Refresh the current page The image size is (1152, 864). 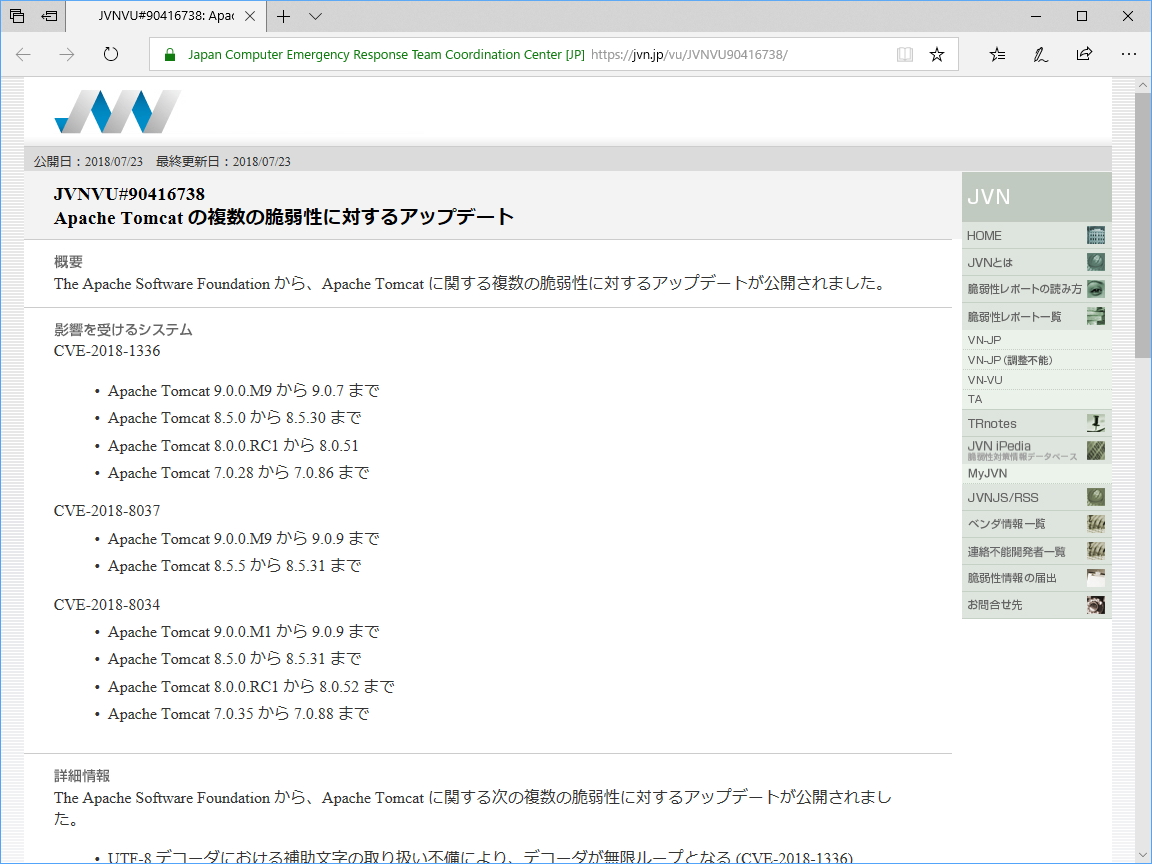(110, 54)
